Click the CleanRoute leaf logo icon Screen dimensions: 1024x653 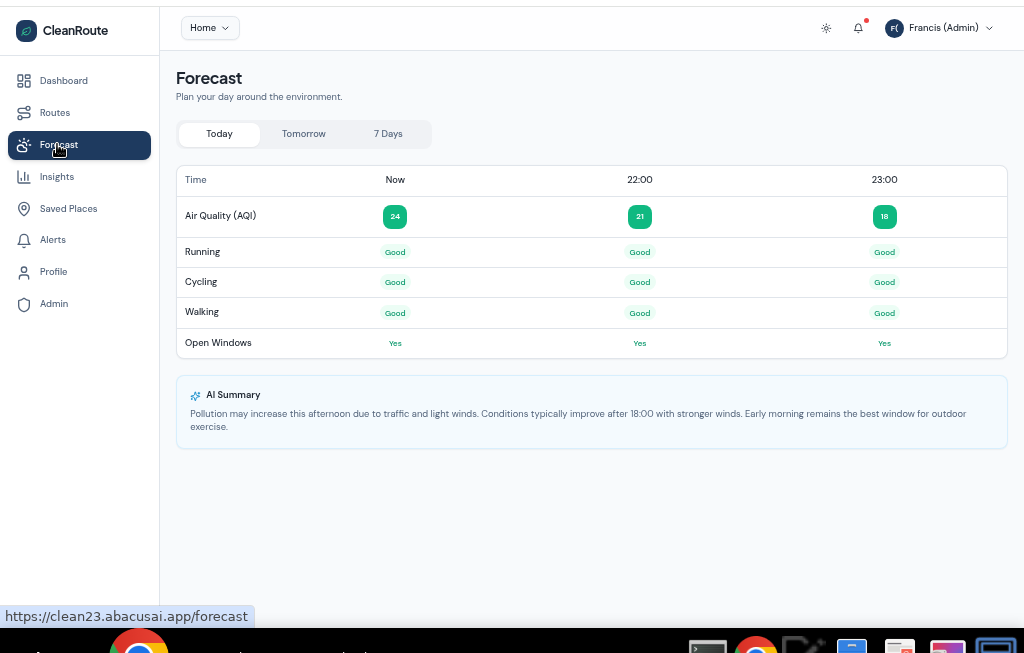click(x=26, y=31)
